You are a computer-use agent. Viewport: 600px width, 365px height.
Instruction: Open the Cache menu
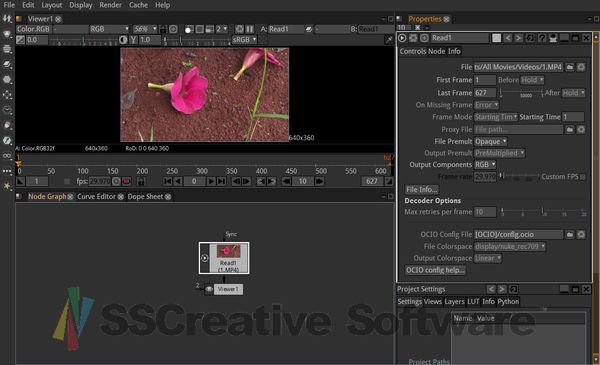[138, 5]
